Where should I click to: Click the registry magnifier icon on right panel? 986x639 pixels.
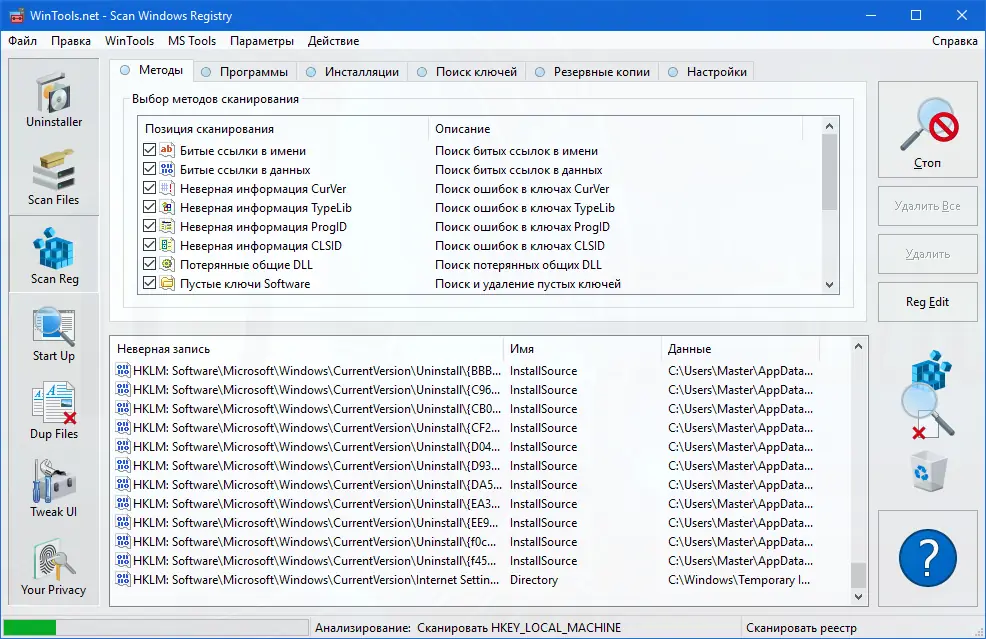click(928, 394)
